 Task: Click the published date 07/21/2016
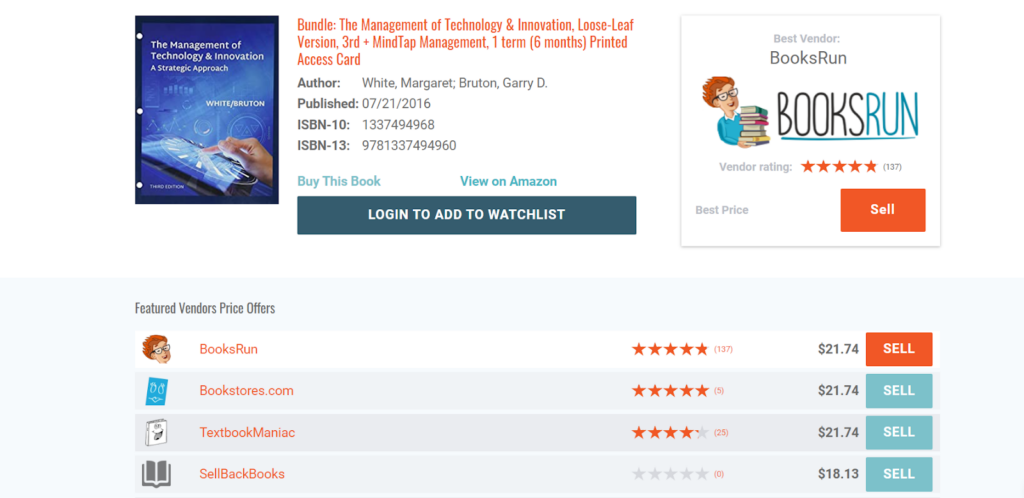coord(396,104)
